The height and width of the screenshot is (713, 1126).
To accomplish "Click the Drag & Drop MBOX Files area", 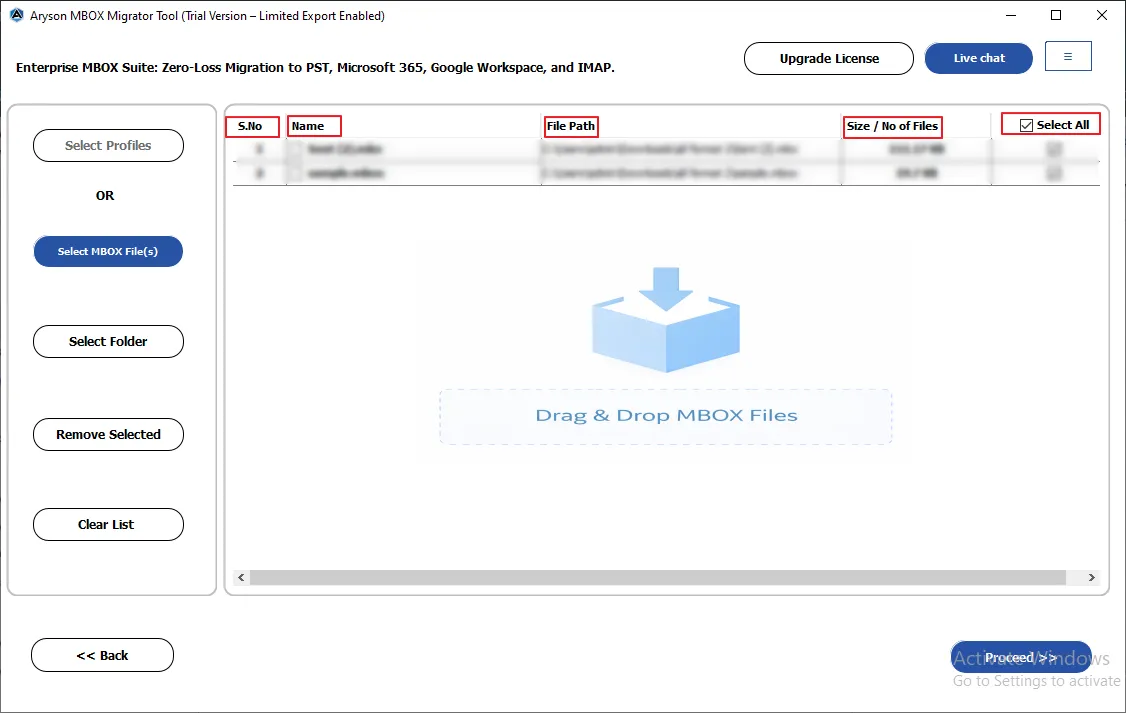I will [666, 416].
